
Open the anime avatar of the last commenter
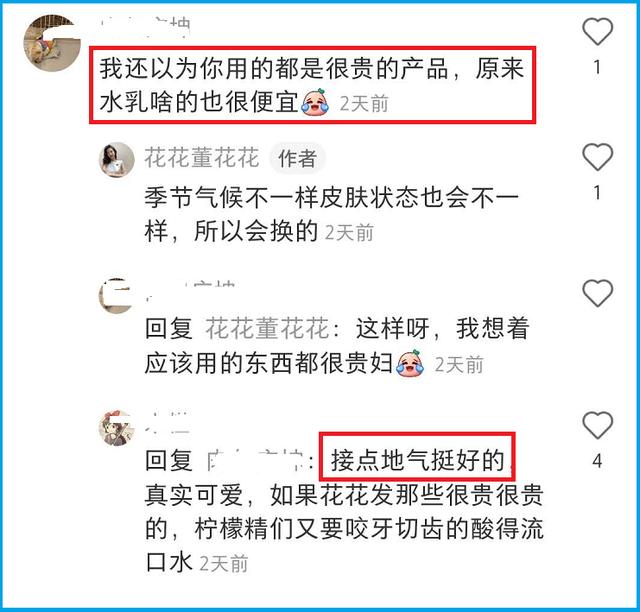point(117,428)
